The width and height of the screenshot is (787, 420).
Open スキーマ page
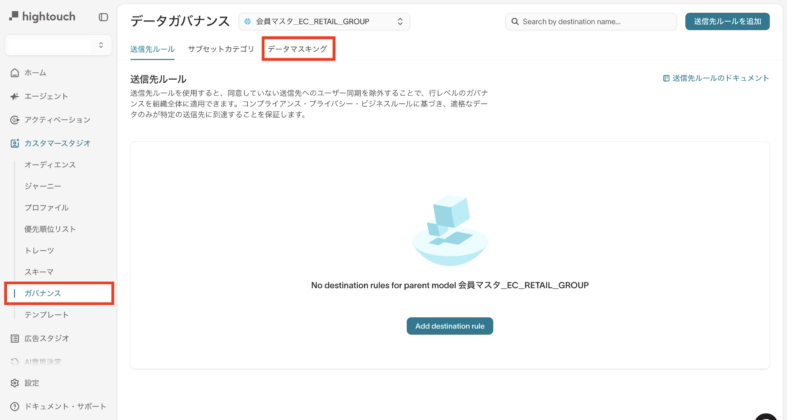coord(39,272)
